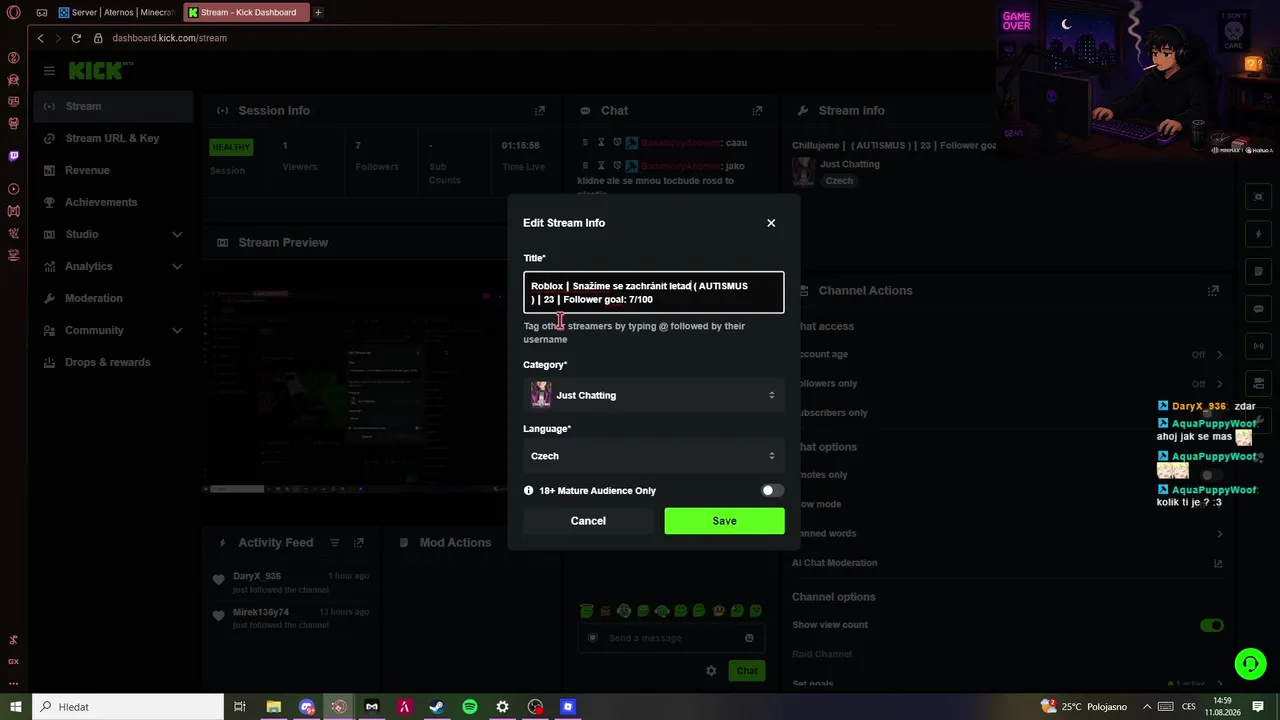Open the Session Info shortcut in the right rail
The height and width of the screenshot is (720, 1280).
[x=1259, y=196]
